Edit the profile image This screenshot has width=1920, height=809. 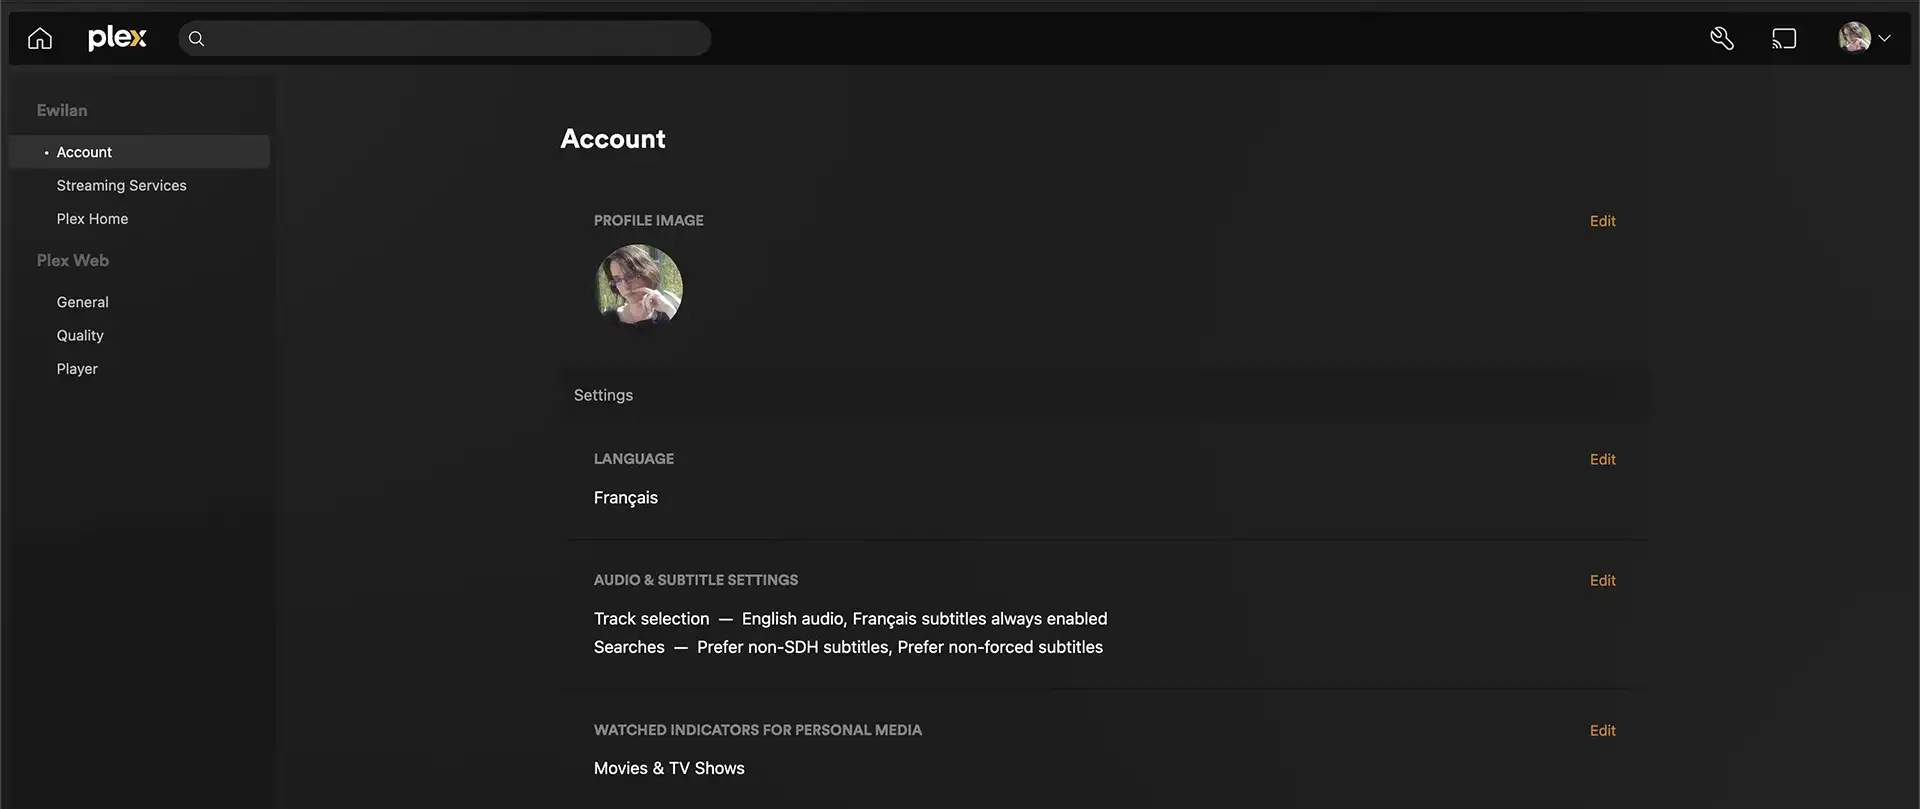point(1602,221)
